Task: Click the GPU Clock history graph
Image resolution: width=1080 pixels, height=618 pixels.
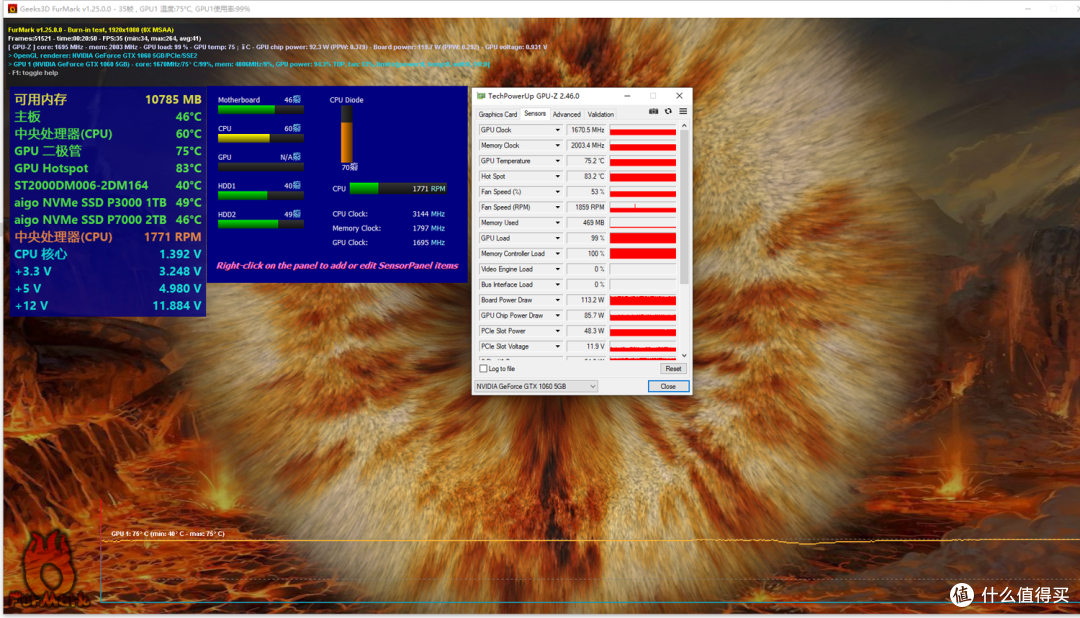Action: (x=643, y=130)
